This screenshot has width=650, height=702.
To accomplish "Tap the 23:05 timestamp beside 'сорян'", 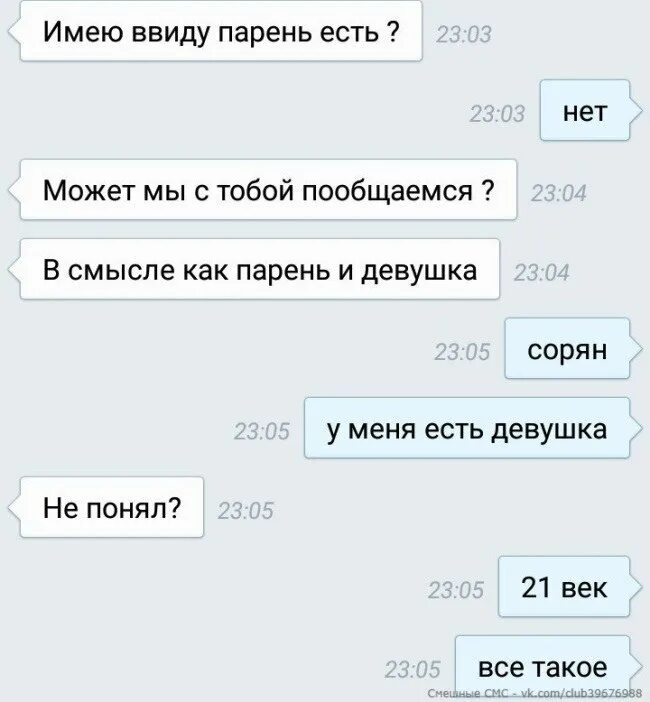I will (462, 352).
